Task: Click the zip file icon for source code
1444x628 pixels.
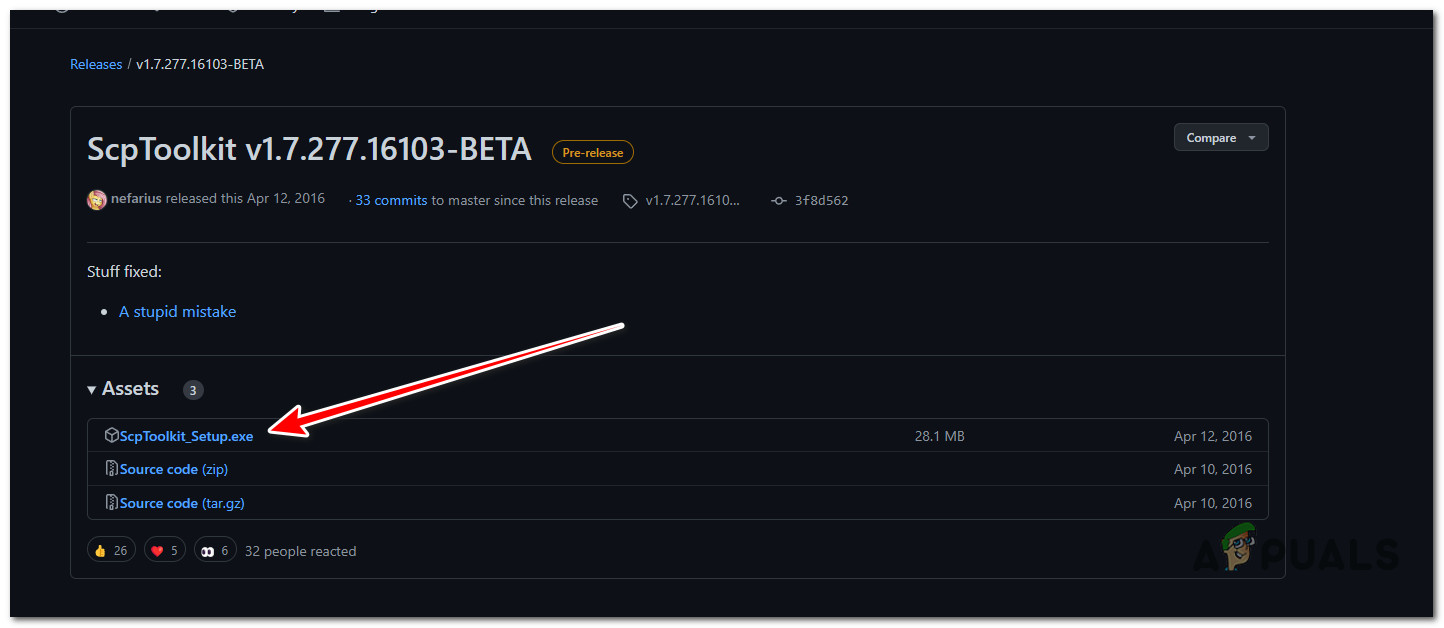Action: [112, 469]
